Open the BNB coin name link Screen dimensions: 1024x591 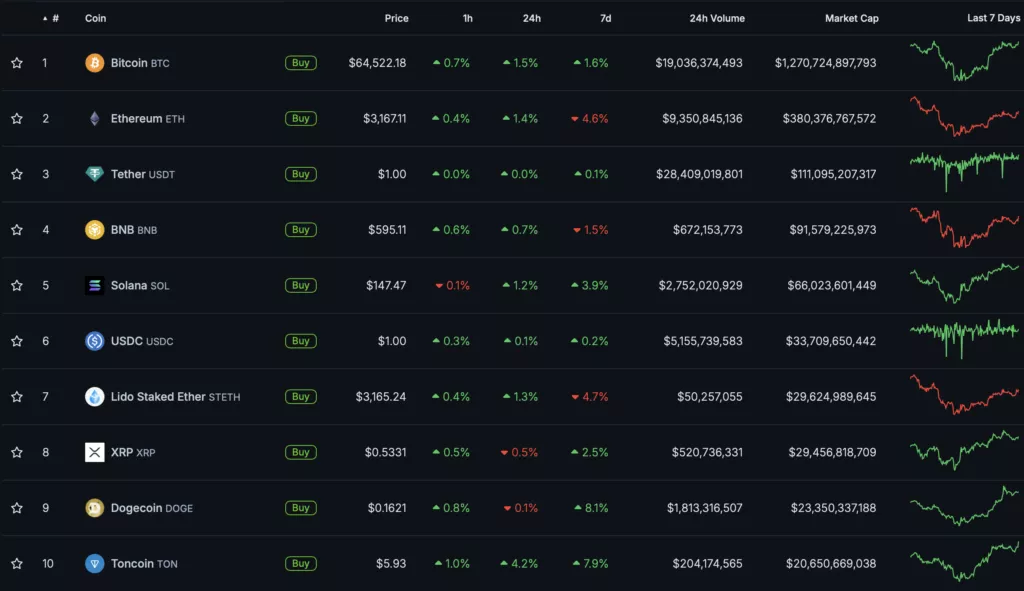tap(122, 230)
